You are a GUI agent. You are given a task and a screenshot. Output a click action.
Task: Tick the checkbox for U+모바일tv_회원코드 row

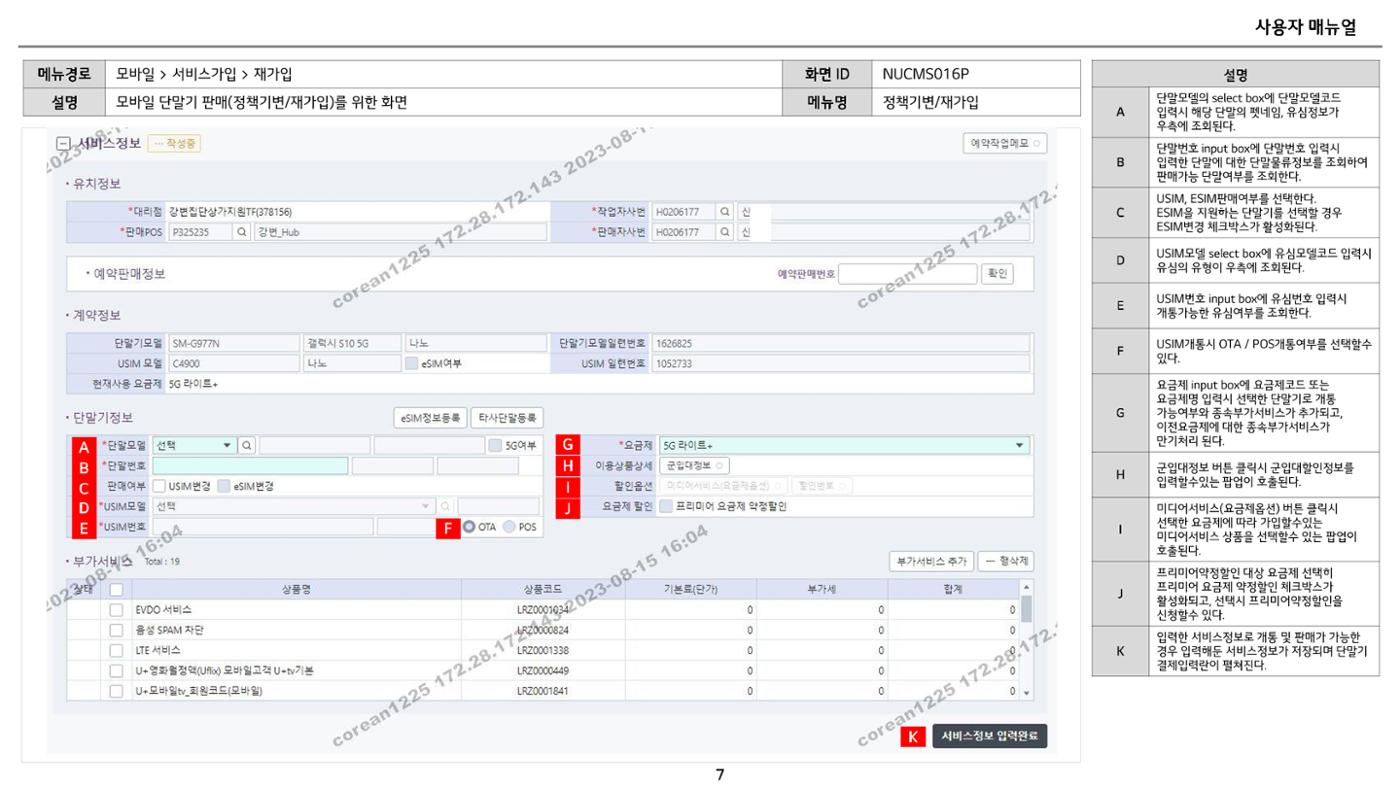tap(116, 691)
